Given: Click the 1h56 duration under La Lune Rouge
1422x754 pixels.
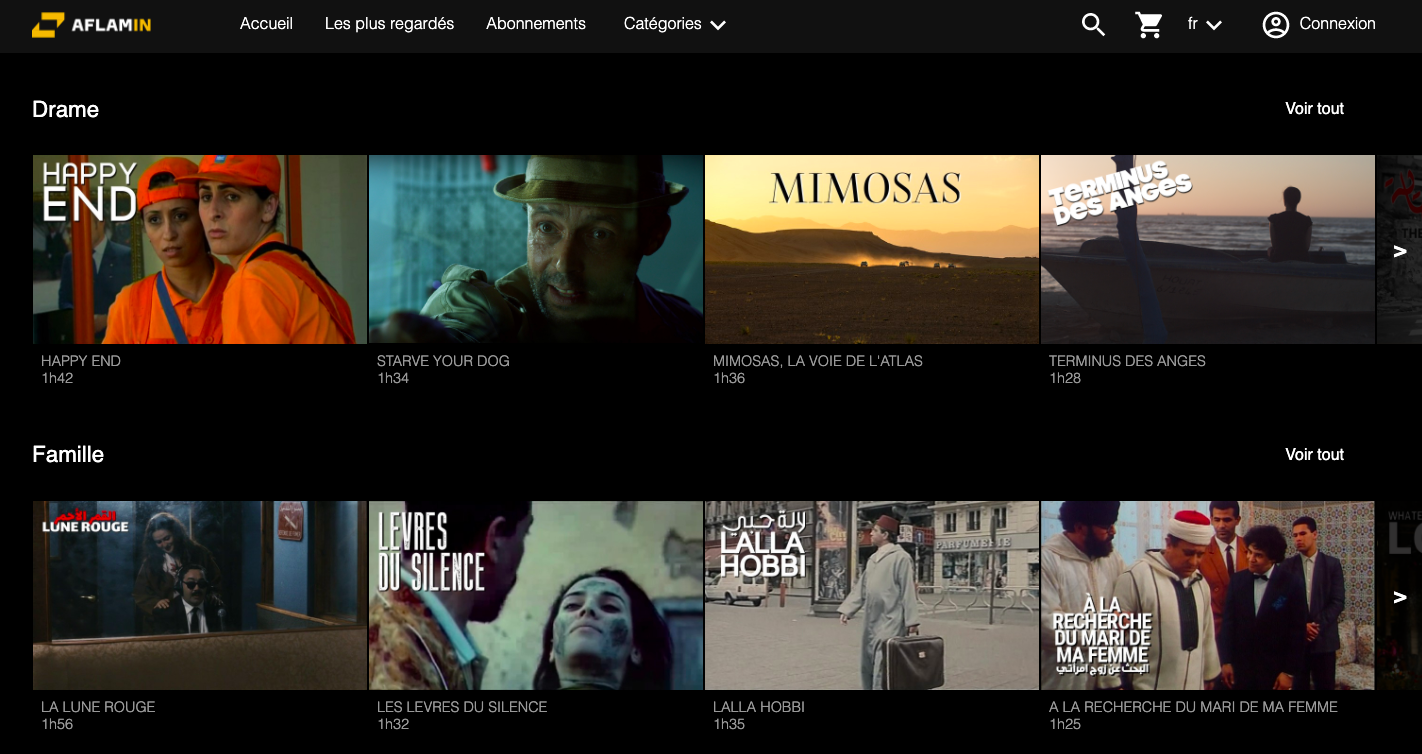Looking at the screenshot, I should 57,724.
